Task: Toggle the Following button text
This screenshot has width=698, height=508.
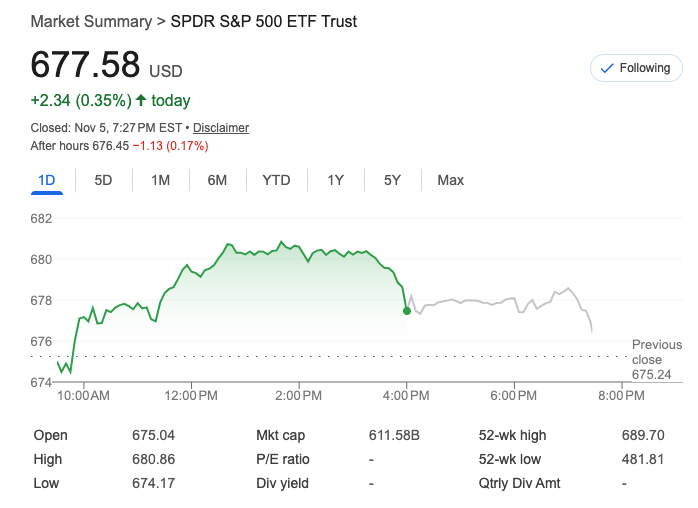Action: coord(645,68)
